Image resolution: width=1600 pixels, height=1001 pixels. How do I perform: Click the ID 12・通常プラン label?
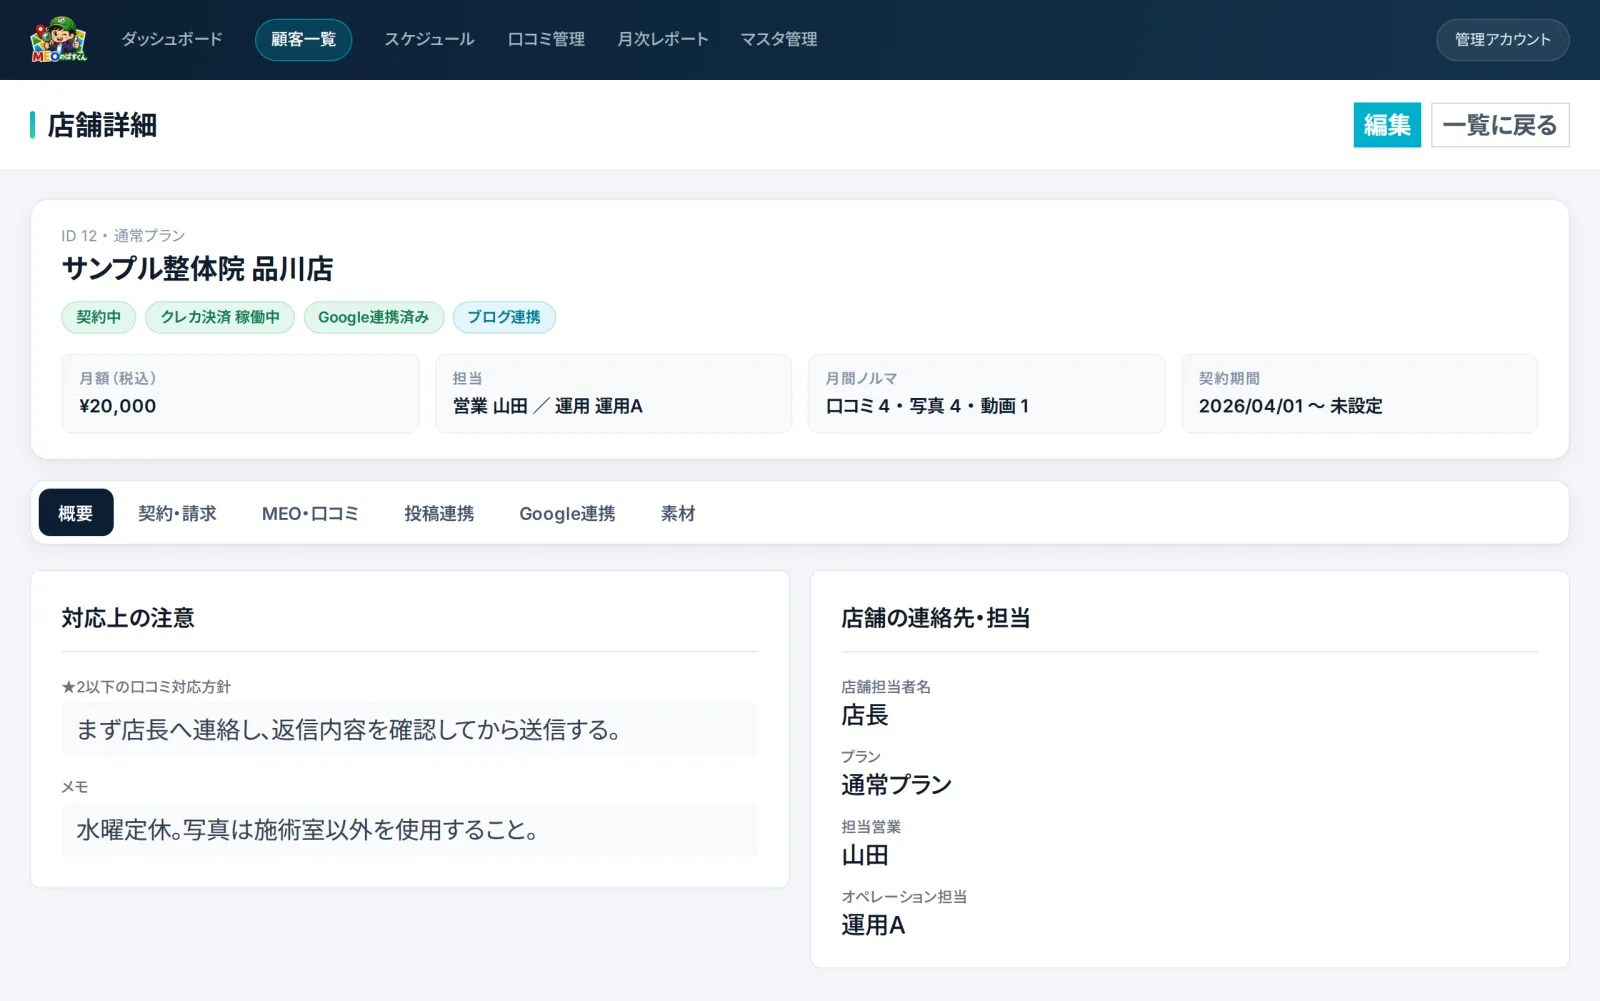click(123, 236)
